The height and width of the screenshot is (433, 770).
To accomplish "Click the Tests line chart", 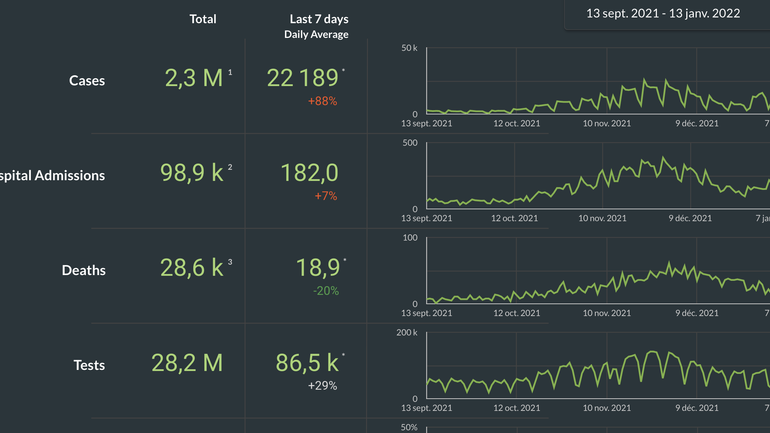I will [x=597, y=371].
